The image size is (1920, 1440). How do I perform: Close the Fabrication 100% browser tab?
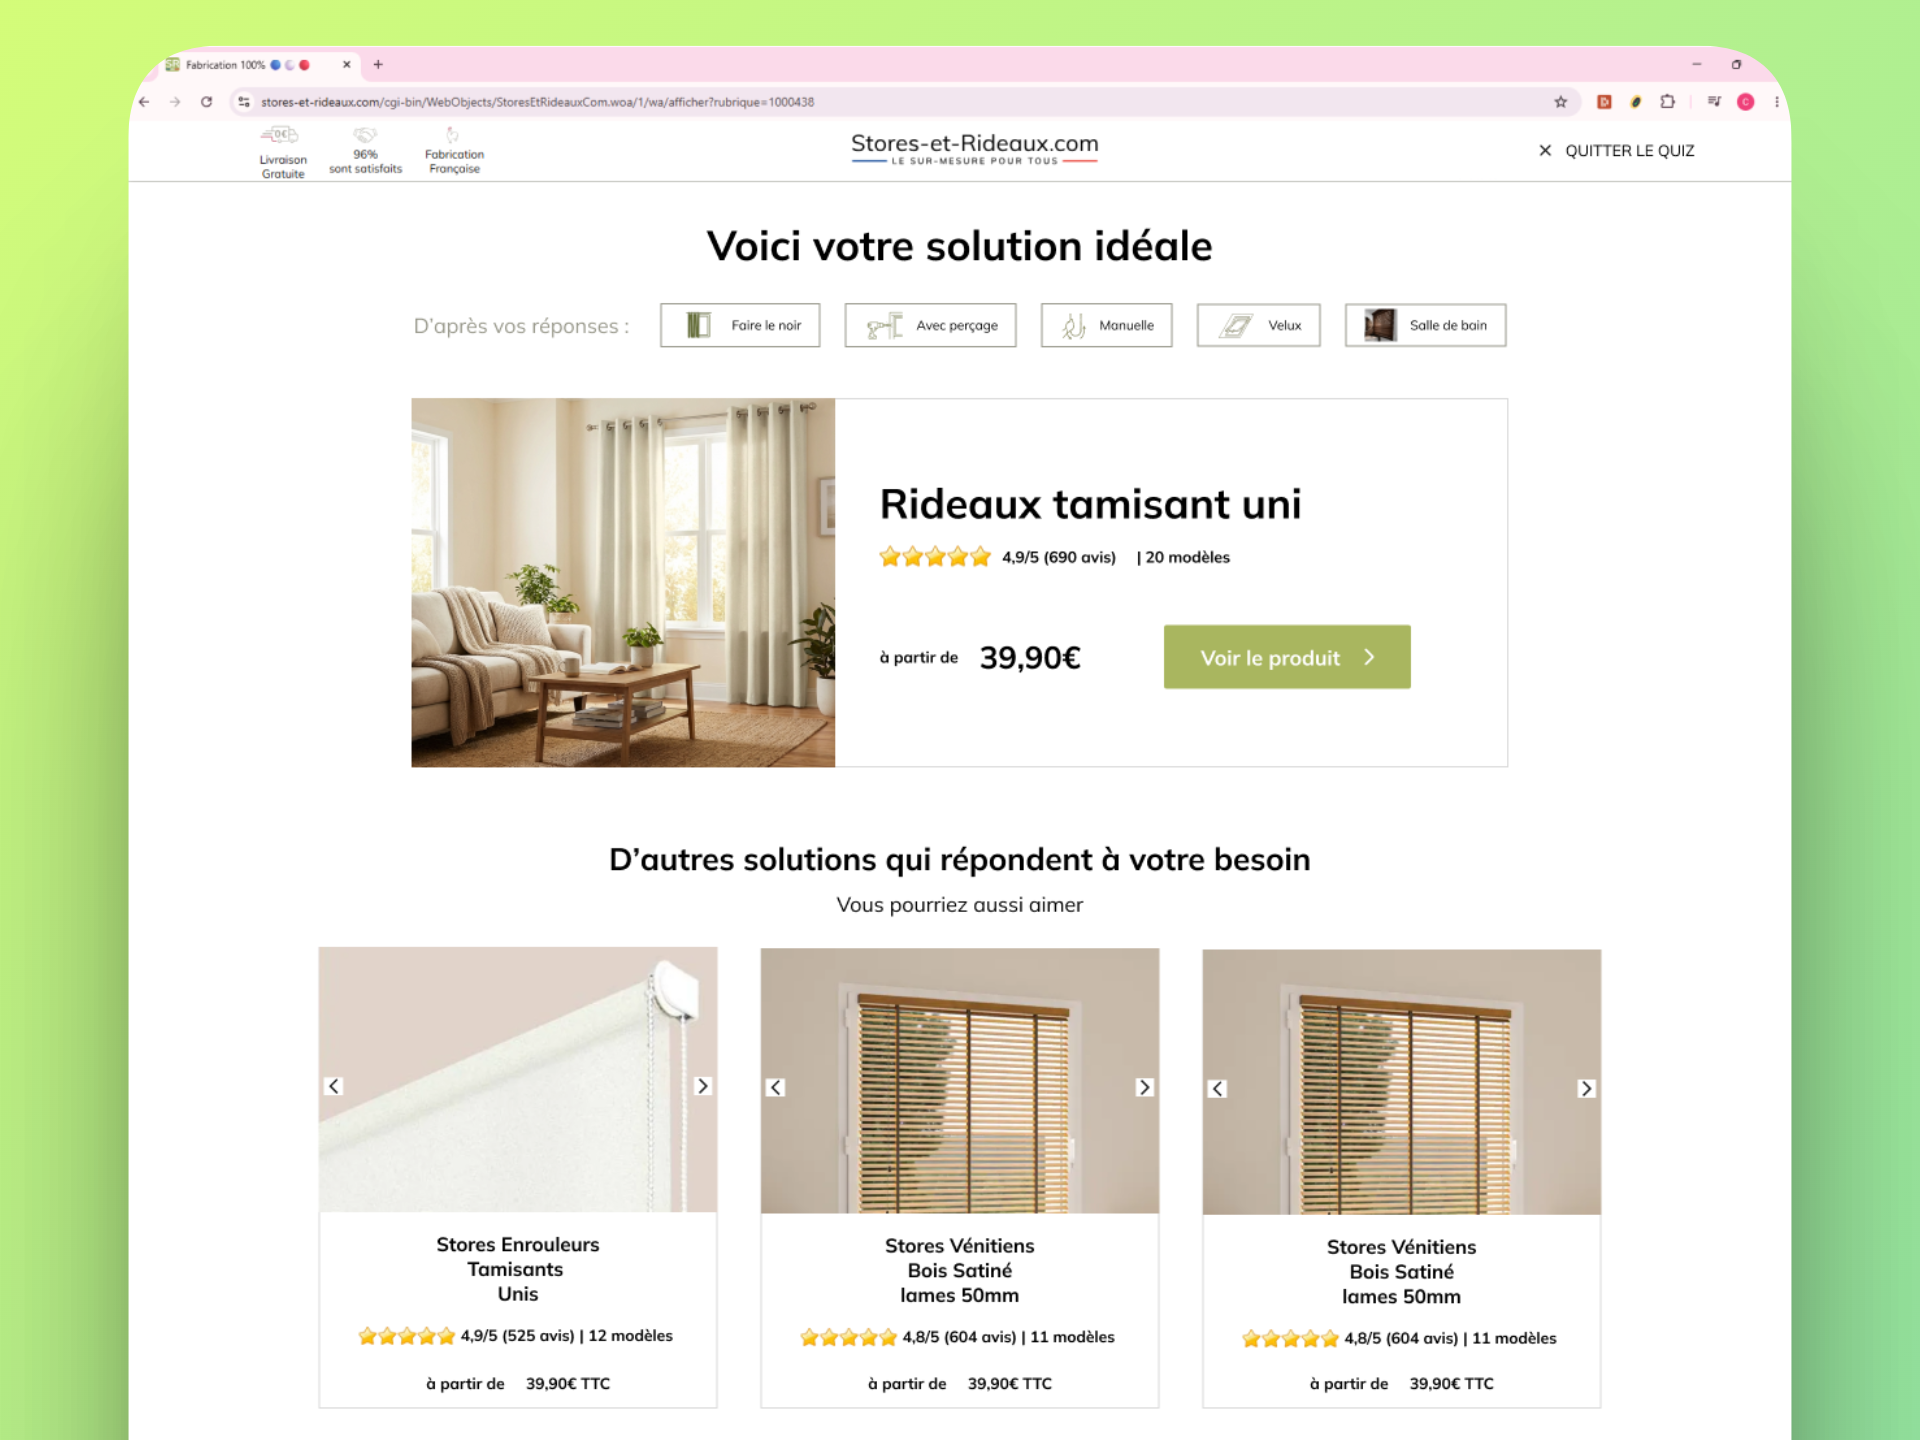[x=347, y=65]
